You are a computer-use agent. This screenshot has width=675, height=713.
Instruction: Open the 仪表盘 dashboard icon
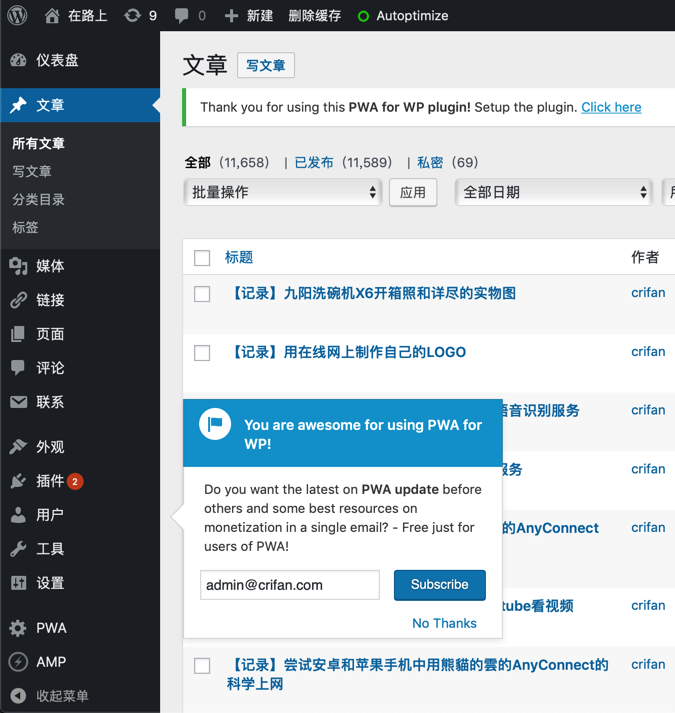[x=18, y=60]
